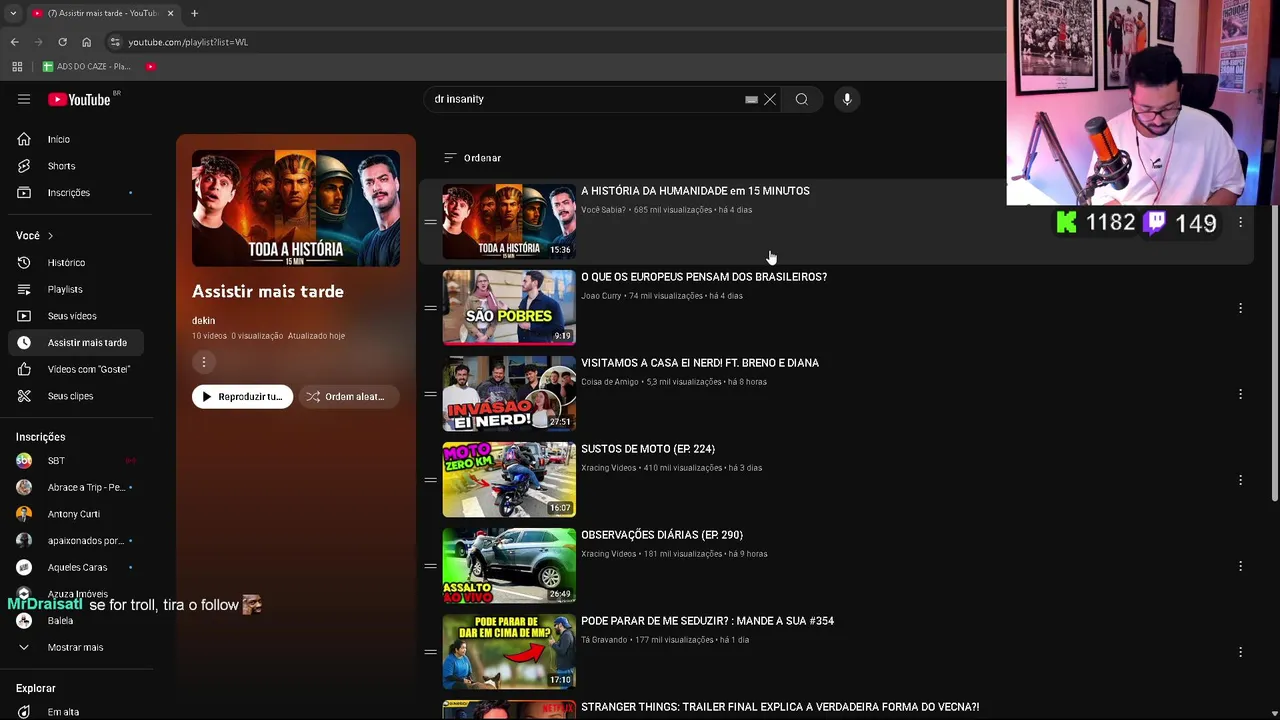The image size is (1280, 720).
Task: Expand the Você section
Action: 35,235
